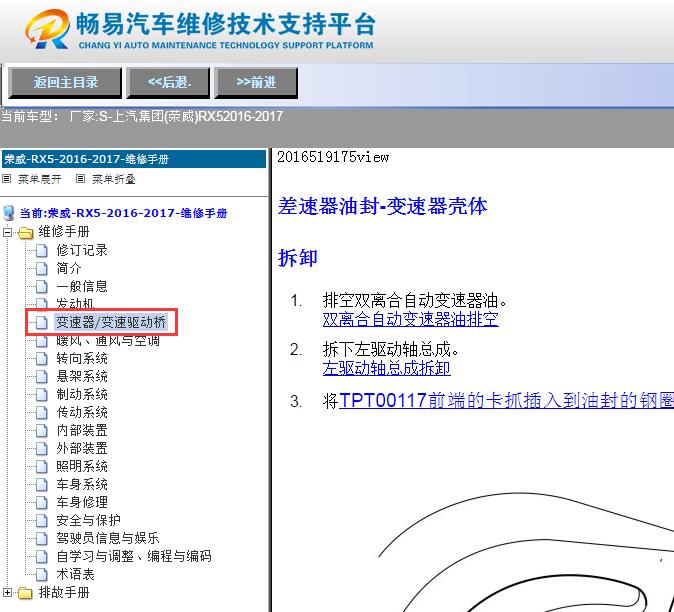Click the 2016519175view text
The height and width of the screenshot is (612, 674).
pyautogui.click(x=333, y=157)
